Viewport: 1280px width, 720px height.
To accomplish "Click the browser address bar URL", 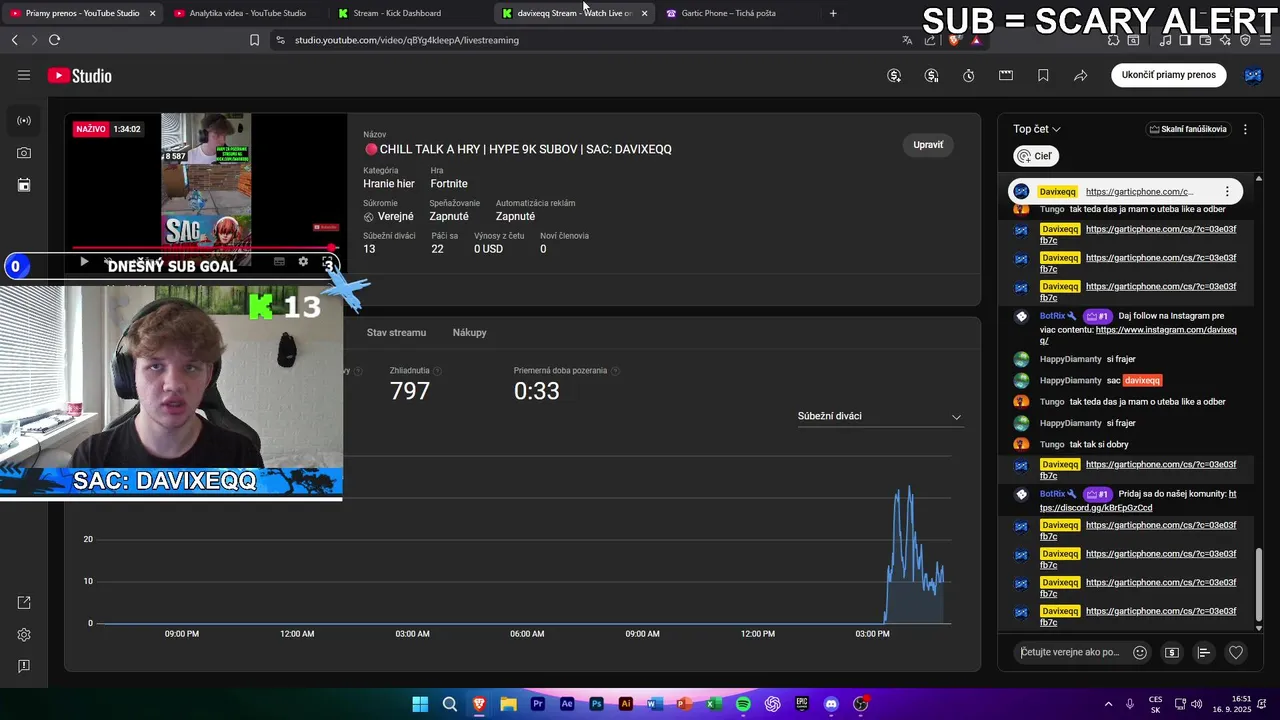I will 407,40.
